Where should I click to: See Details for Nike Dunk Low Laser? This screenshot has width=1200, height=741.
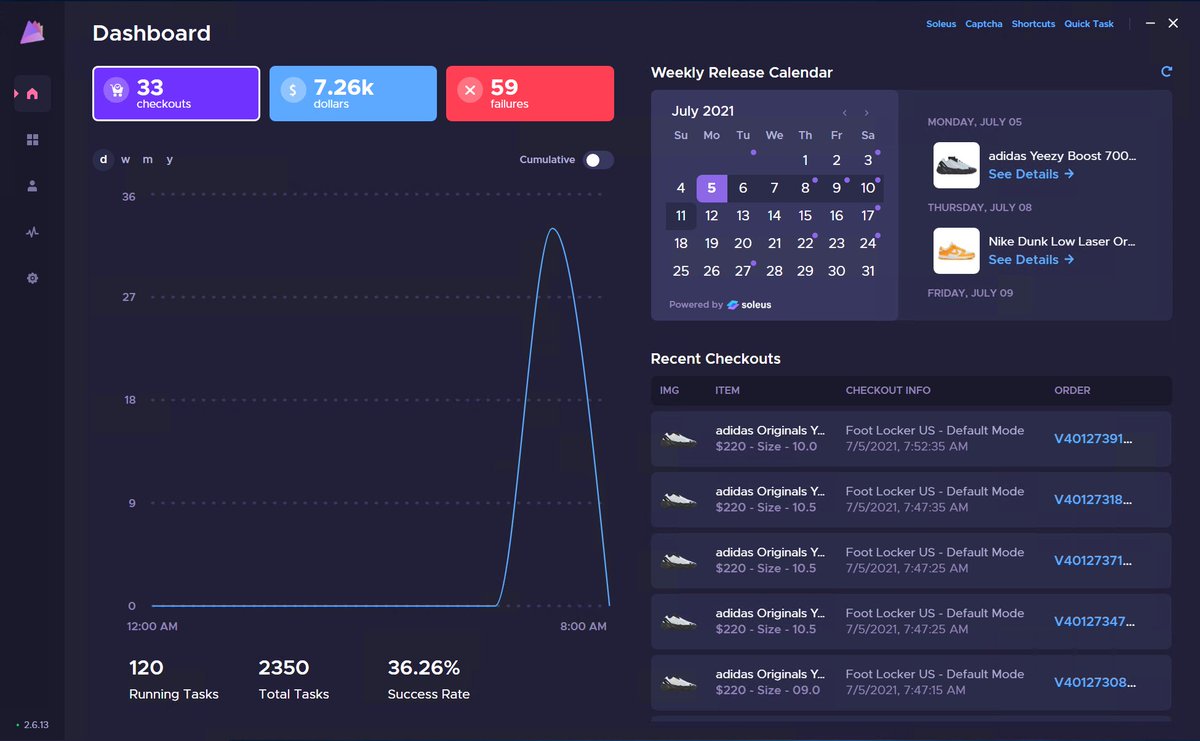(x=1031, y=260)
